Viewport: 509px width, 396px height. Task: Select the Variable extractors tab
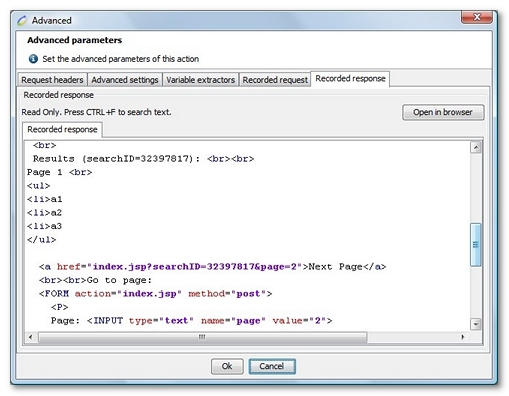200,80
